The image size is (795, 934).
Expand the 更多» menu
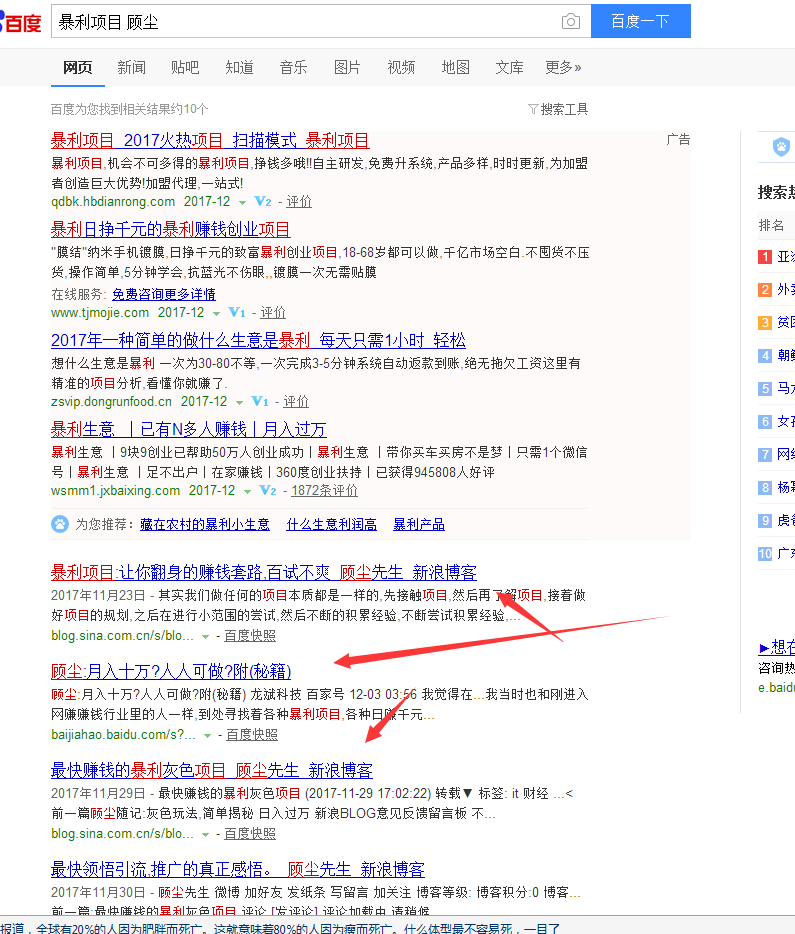563,67
